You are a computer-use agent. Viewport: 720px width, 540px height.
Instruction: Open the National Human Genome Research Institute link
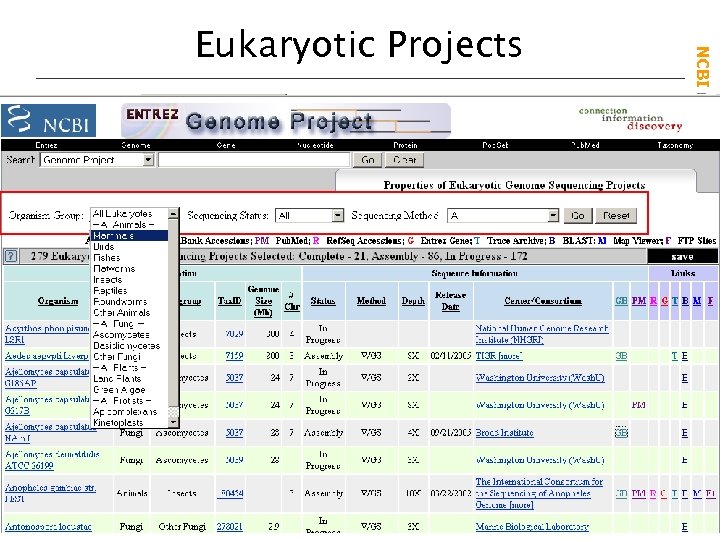(542, 334)
